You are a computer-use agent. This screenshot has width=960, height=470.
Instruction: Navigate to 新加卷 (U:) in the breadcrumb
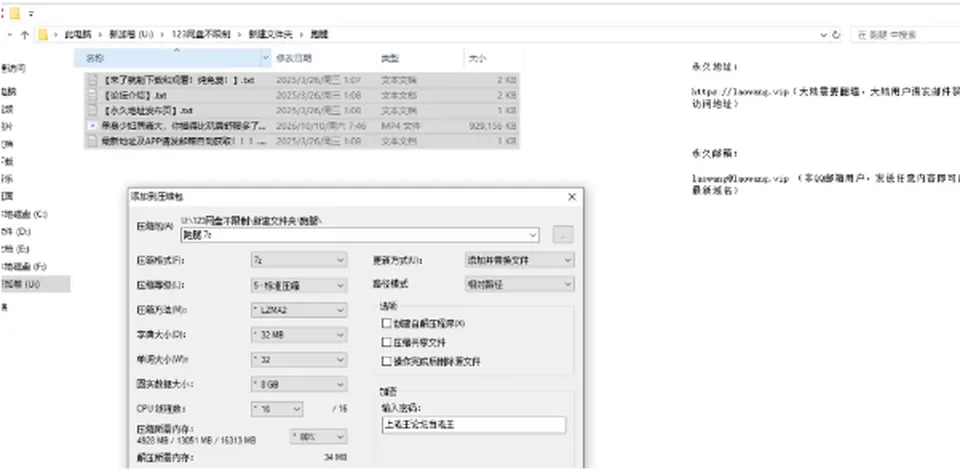(x=130, y=35)
